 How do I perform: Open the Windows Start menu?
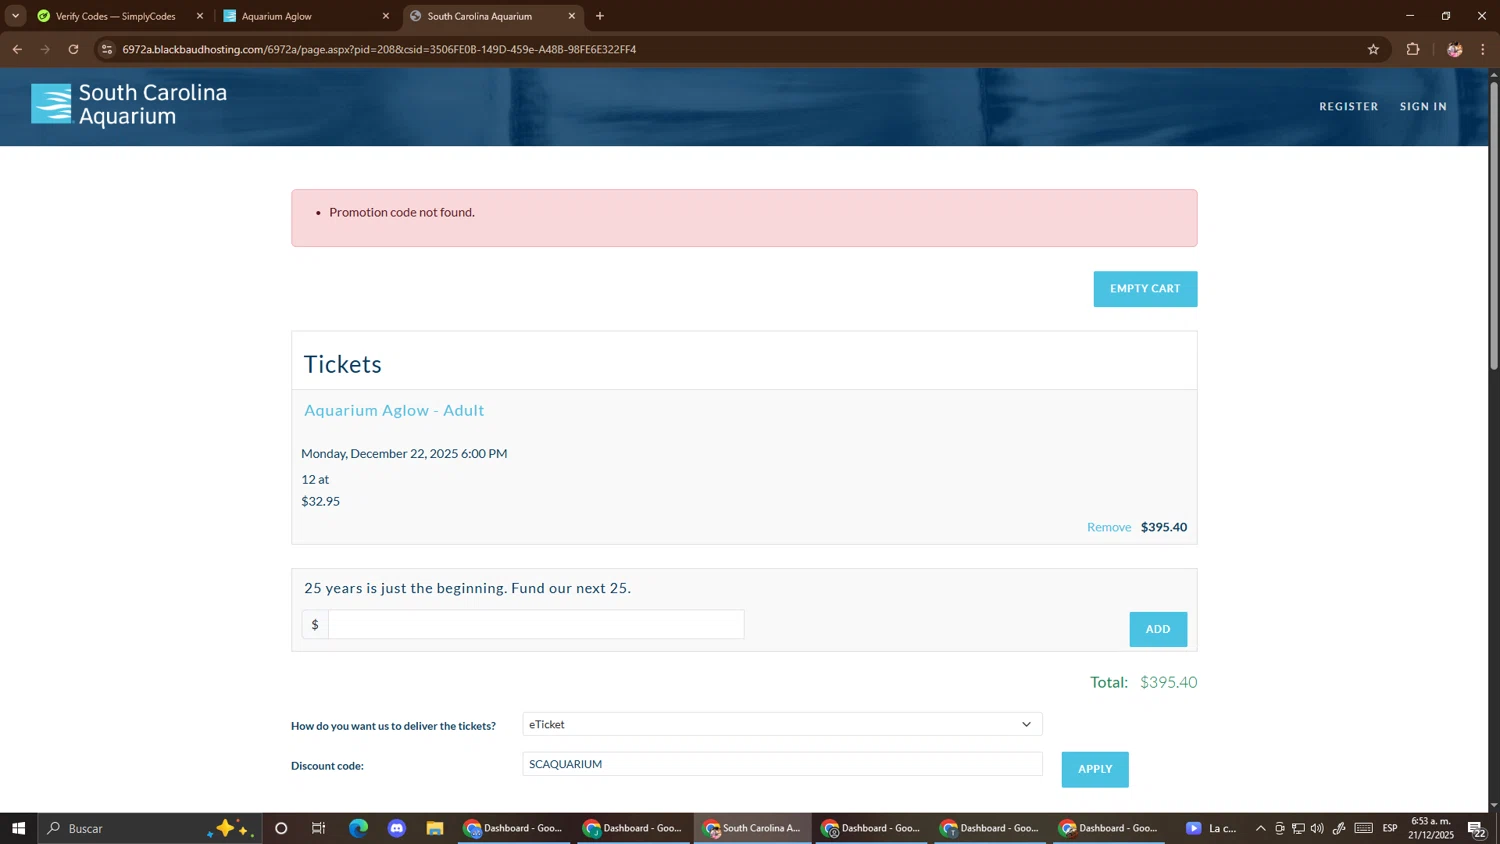pyautogui.click(x=18, y=828)
